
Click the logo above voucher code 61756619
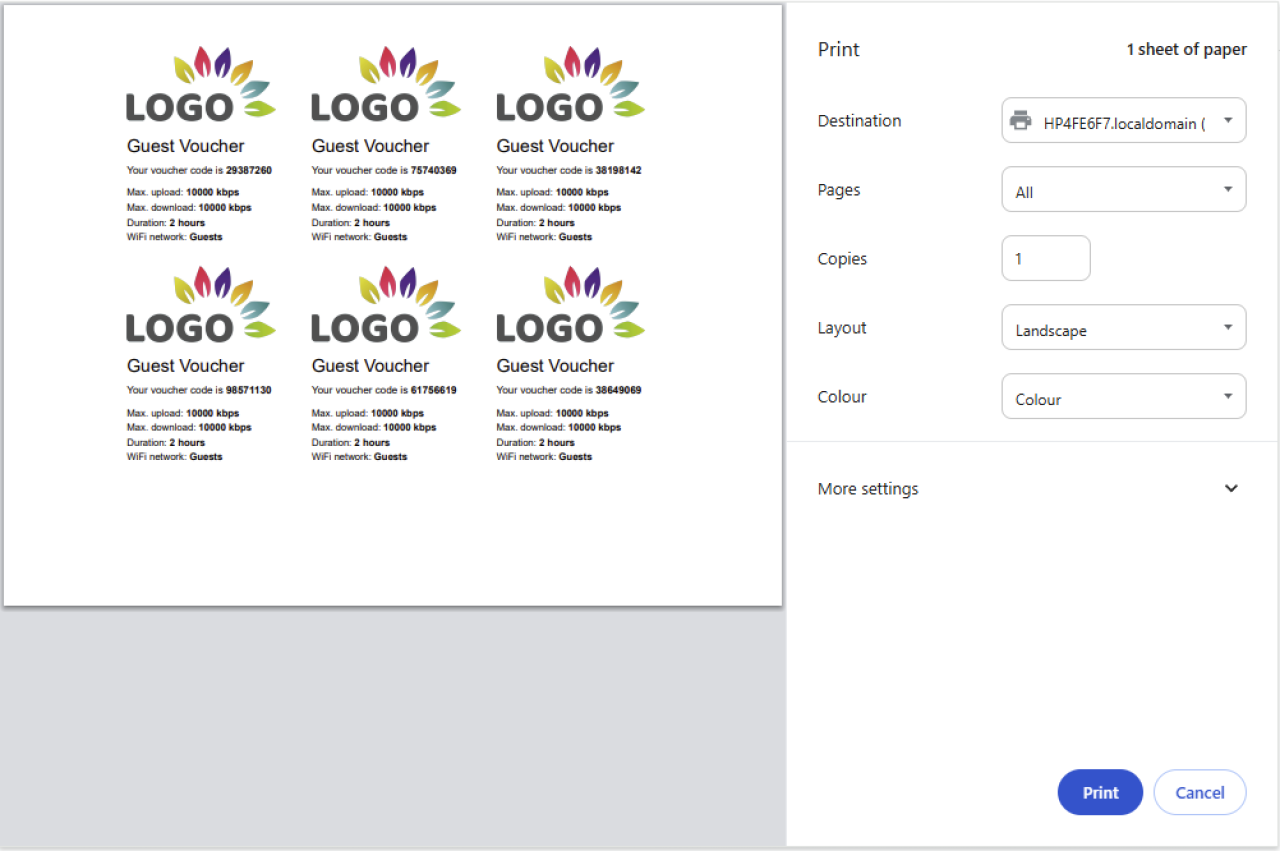tap(385, 306)
